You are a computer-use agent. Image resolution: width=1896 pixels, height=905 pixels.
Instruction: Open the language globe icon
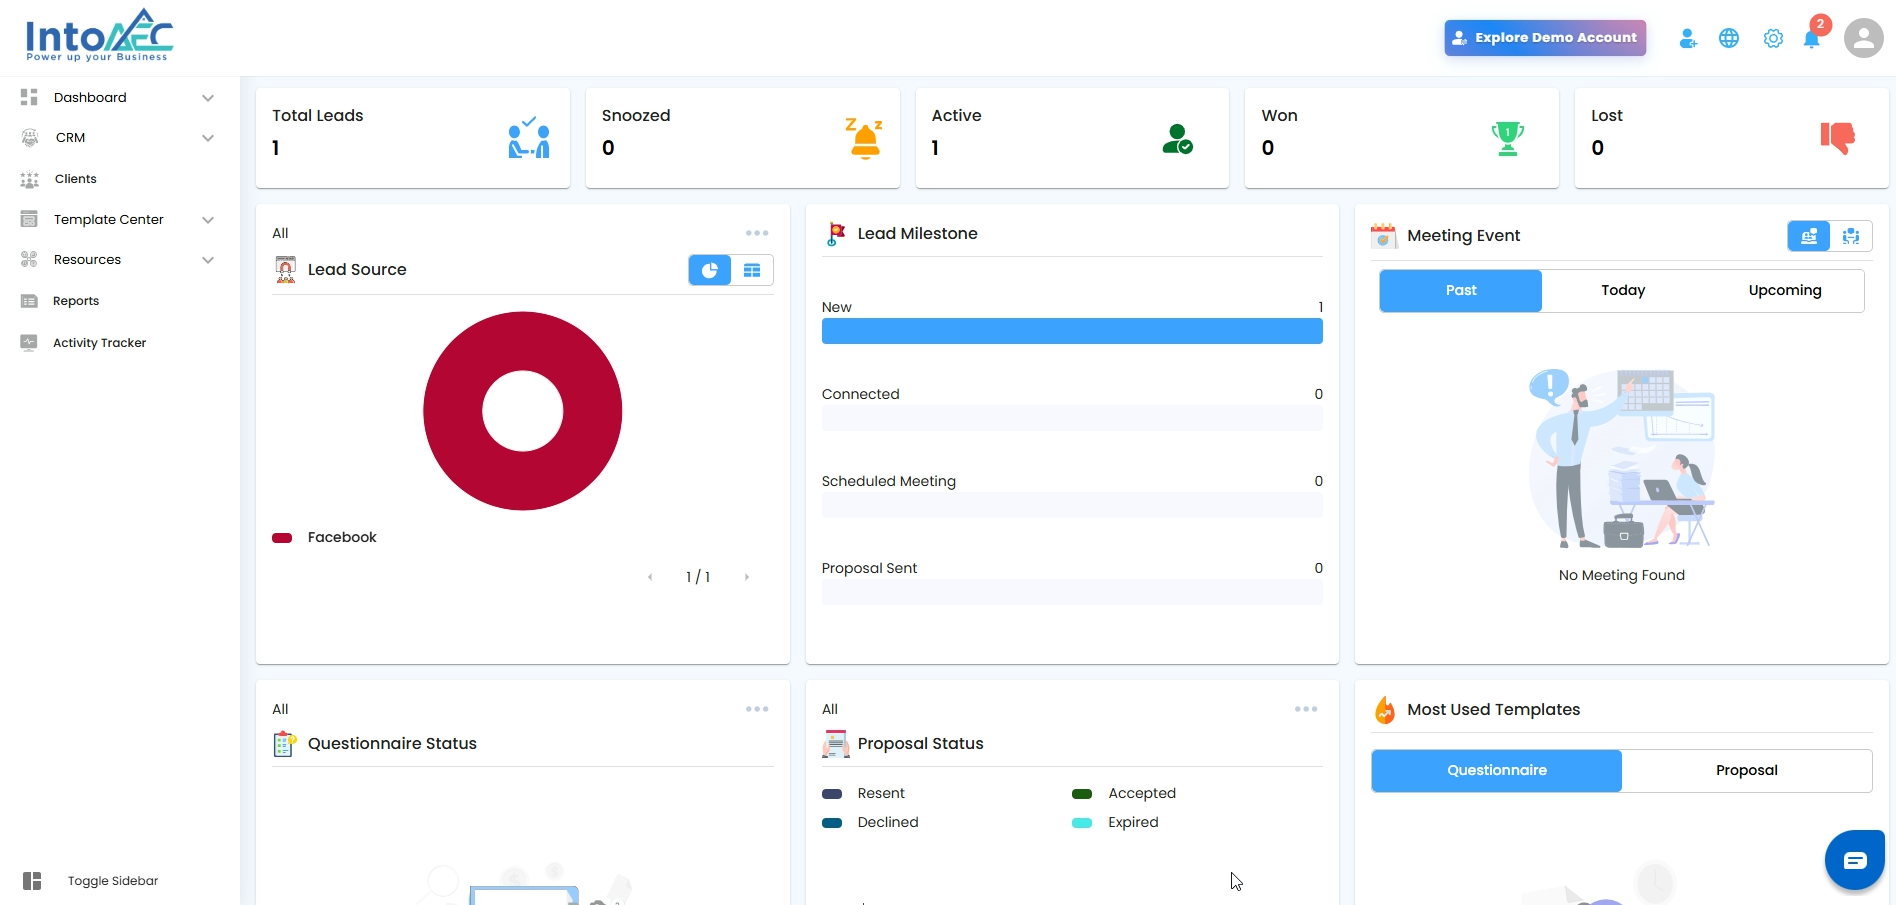[1729, 39]
